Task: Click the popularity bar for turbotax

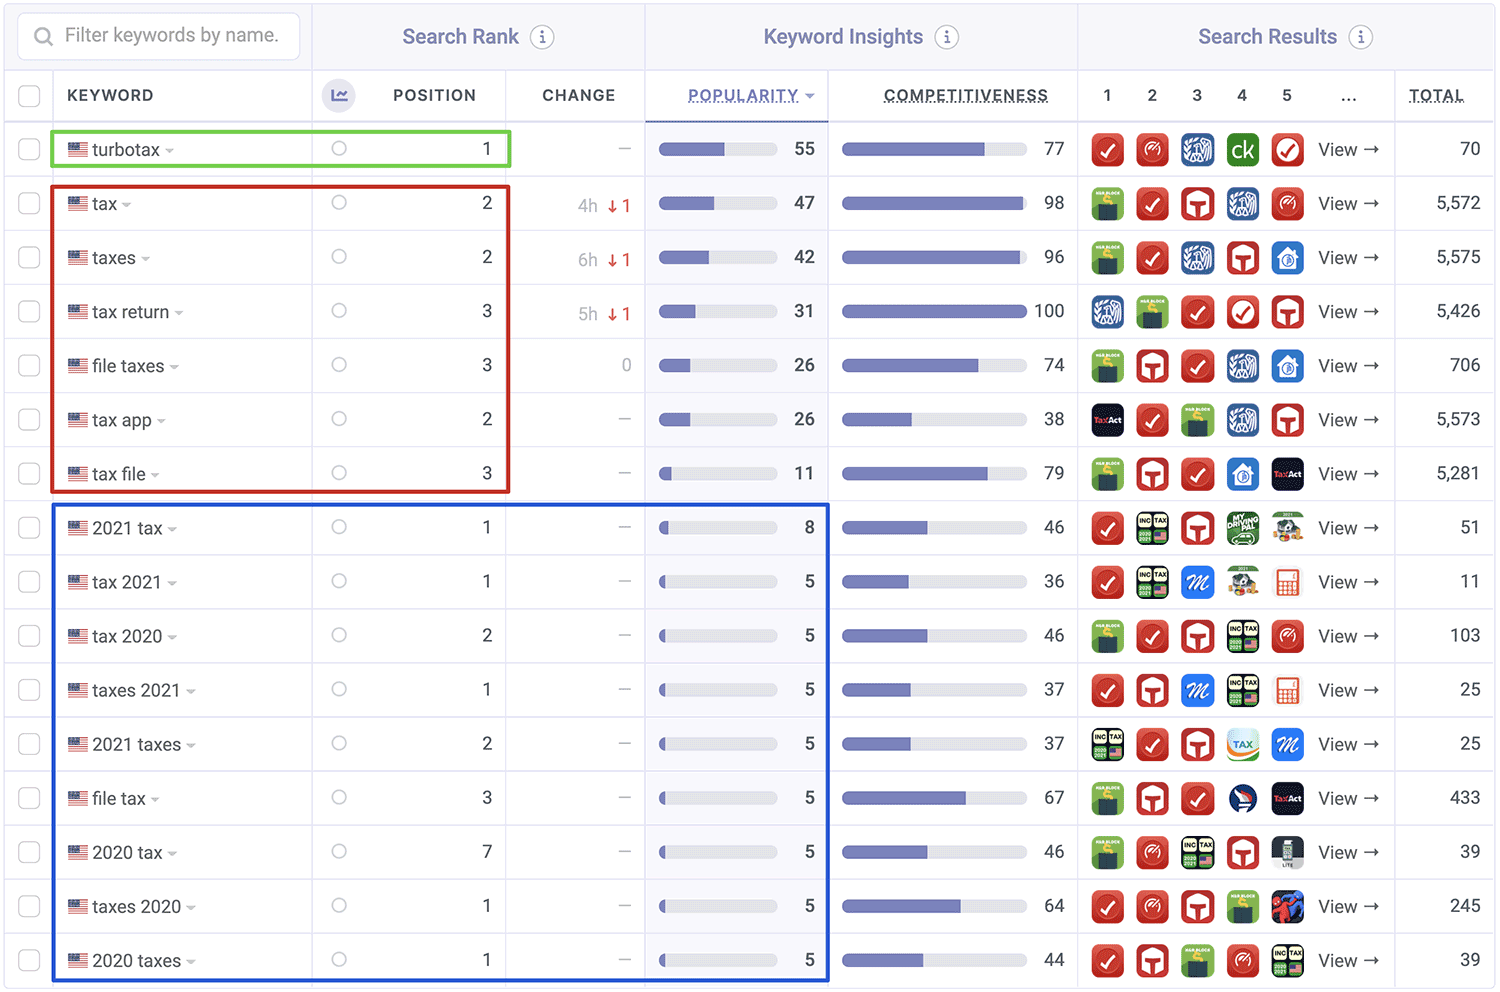Action: click(x=718, y=150)
